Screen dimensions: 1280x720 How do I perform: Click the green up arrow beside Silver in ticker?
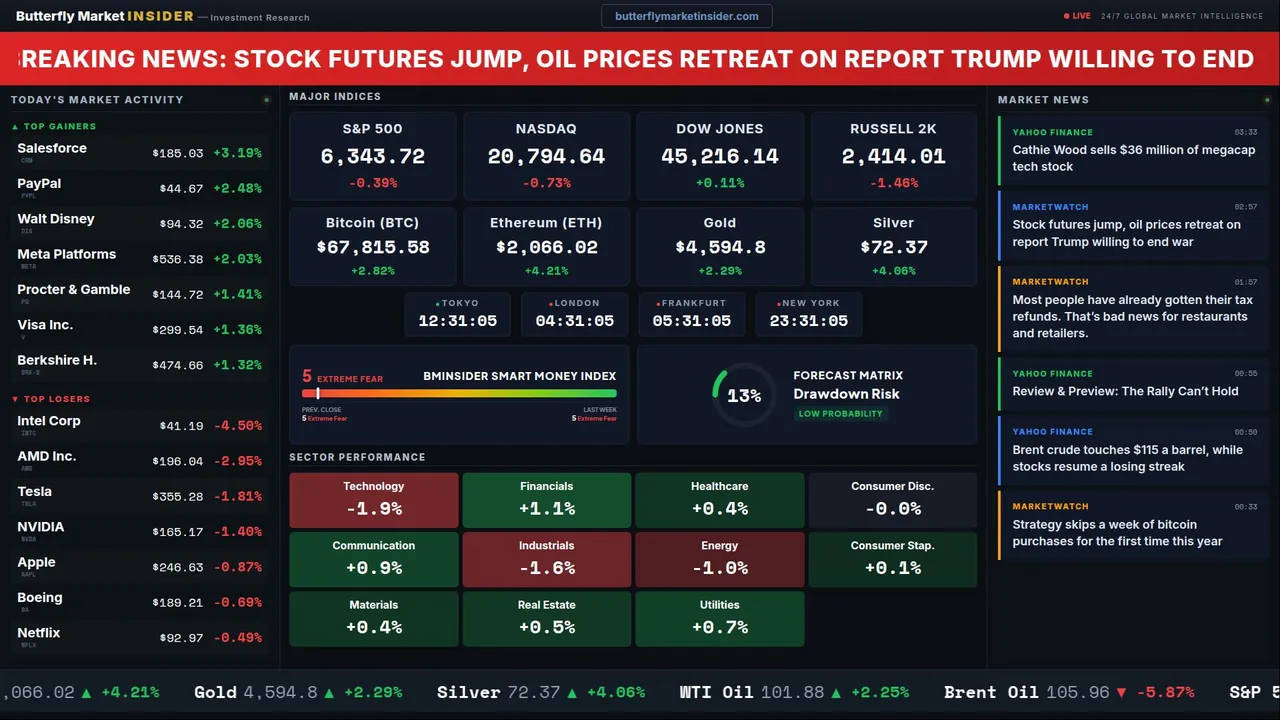click(575, 692)
